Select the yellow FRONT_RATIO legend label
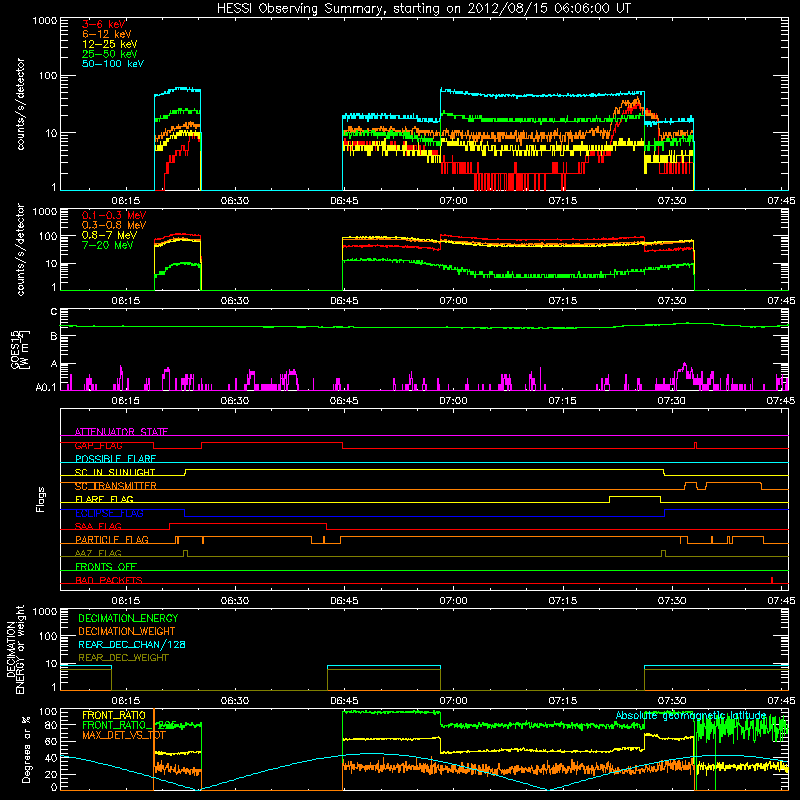The height and width of the screenshot is (800, 800). coord(114,715)
